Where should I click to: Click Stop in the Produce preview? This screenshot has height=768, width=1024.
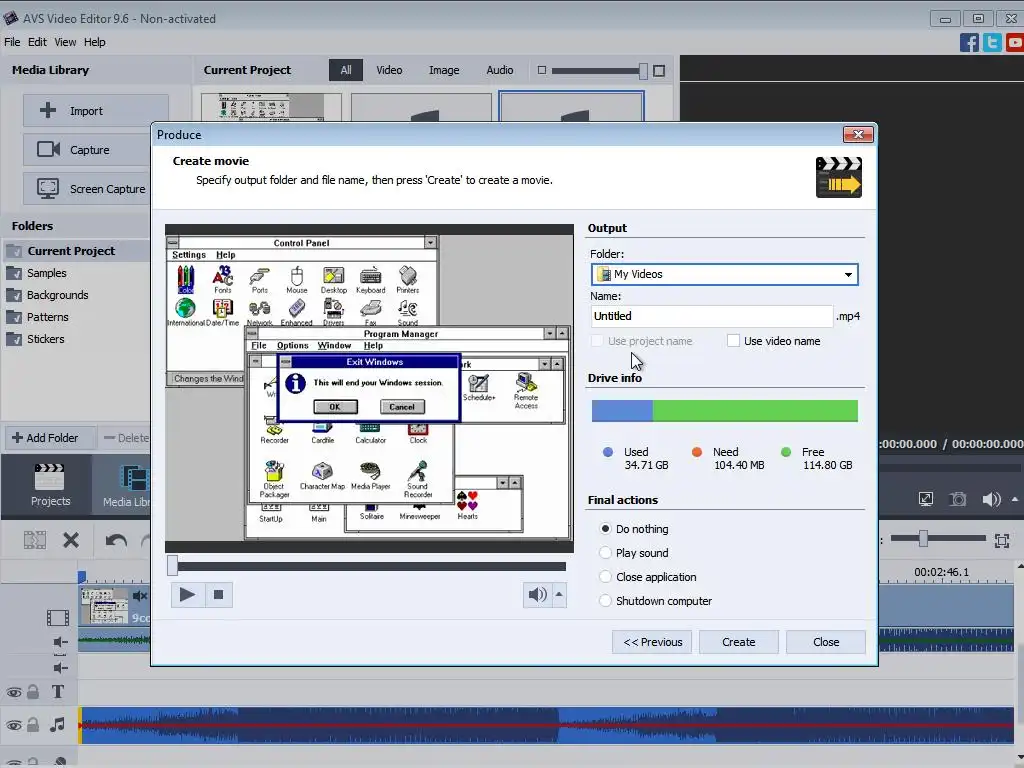[219, 595]
